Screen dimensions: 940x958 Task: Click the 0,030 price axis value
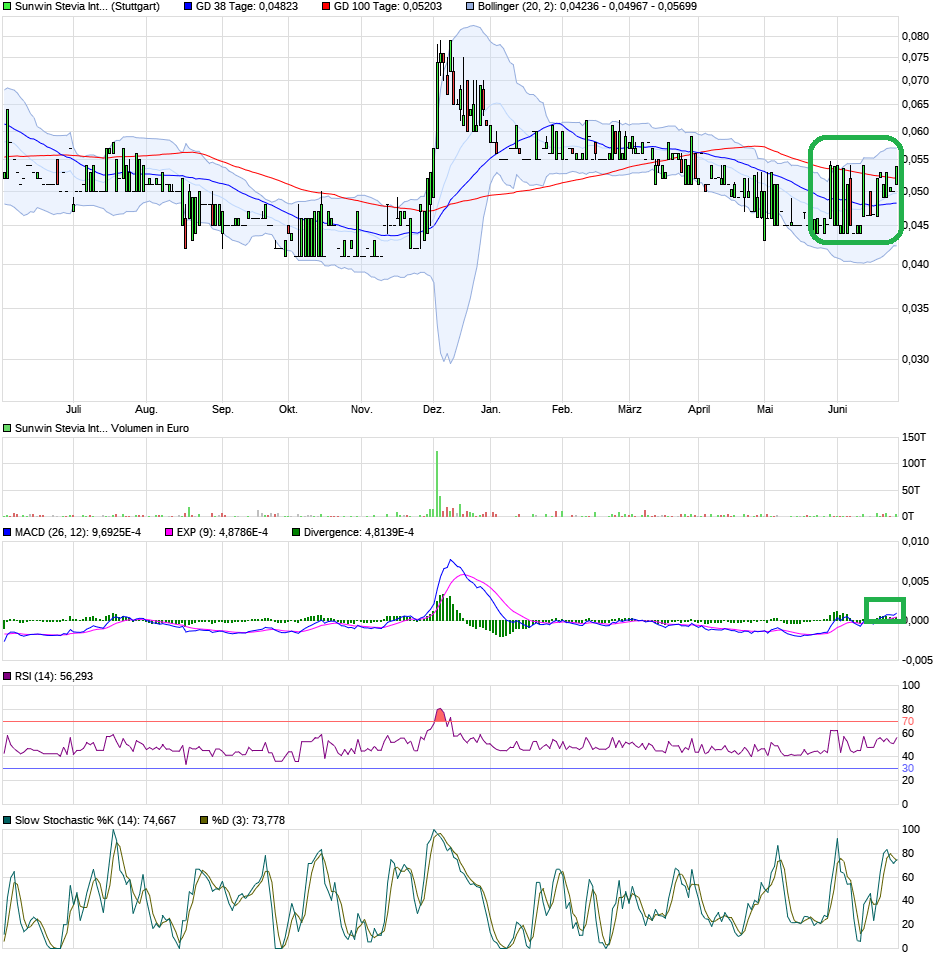tap(915, 359)
